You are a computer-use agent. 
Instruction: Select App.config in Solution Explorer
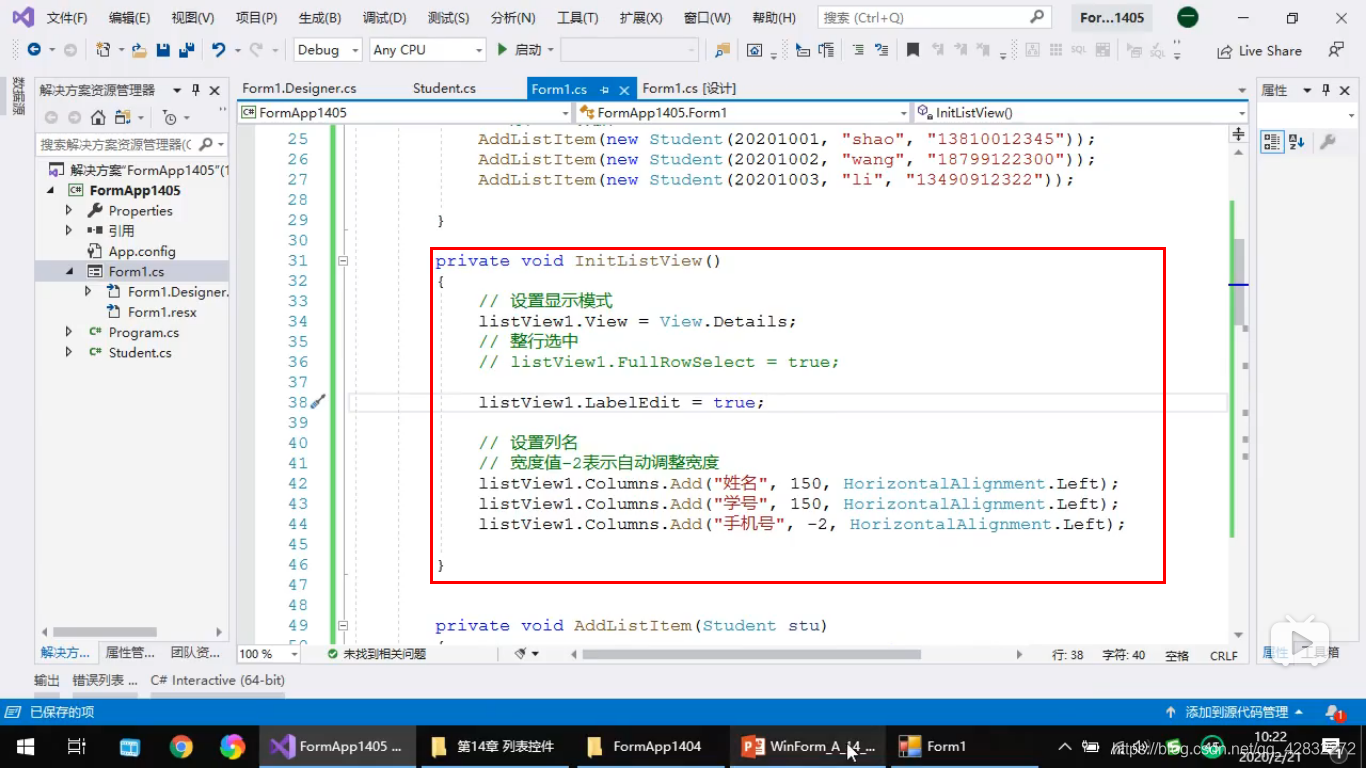(141, 251)
